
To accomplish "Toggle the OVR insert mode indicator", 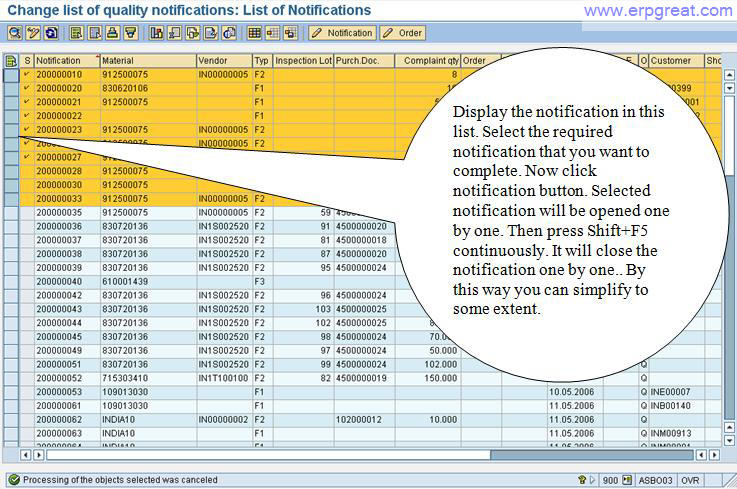I will 690,480.
